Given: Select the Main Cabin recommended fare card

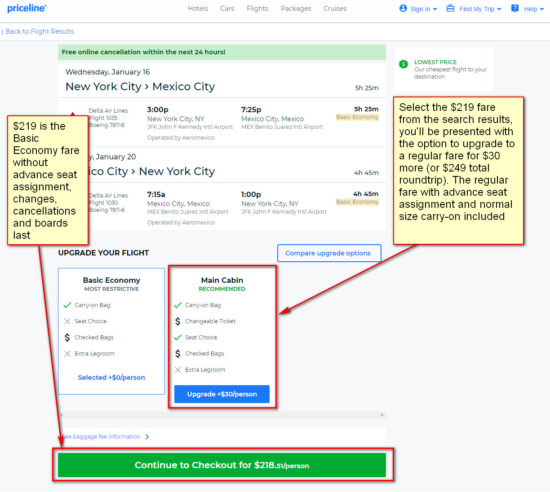Looking at the screenshot, I should 222,337.
